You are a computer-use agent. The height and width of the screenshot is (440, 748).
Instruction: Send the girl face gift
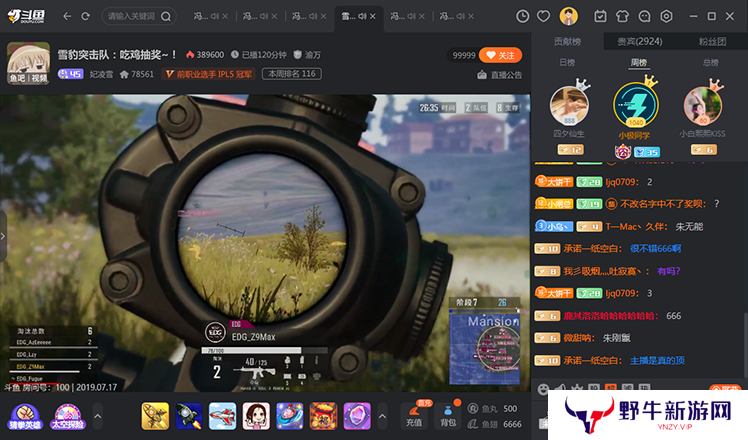256,416
